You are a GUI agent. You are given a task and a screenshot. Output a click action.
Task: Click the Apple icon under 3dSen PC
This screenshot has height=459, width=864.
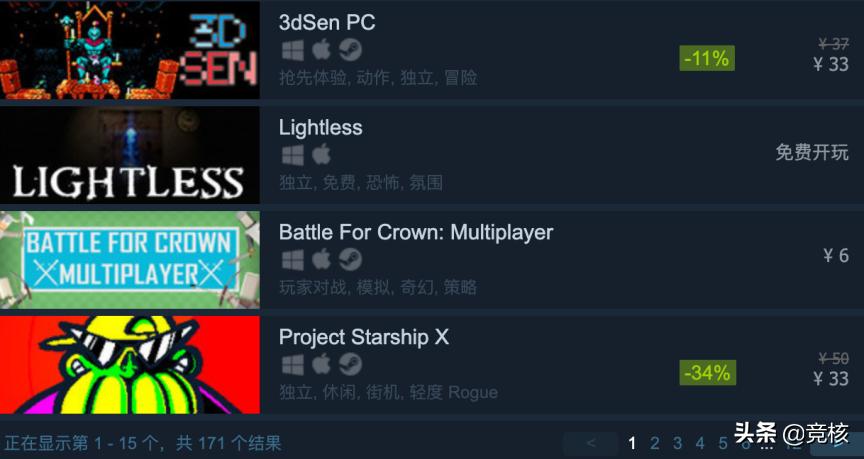(x=321, y=50)
